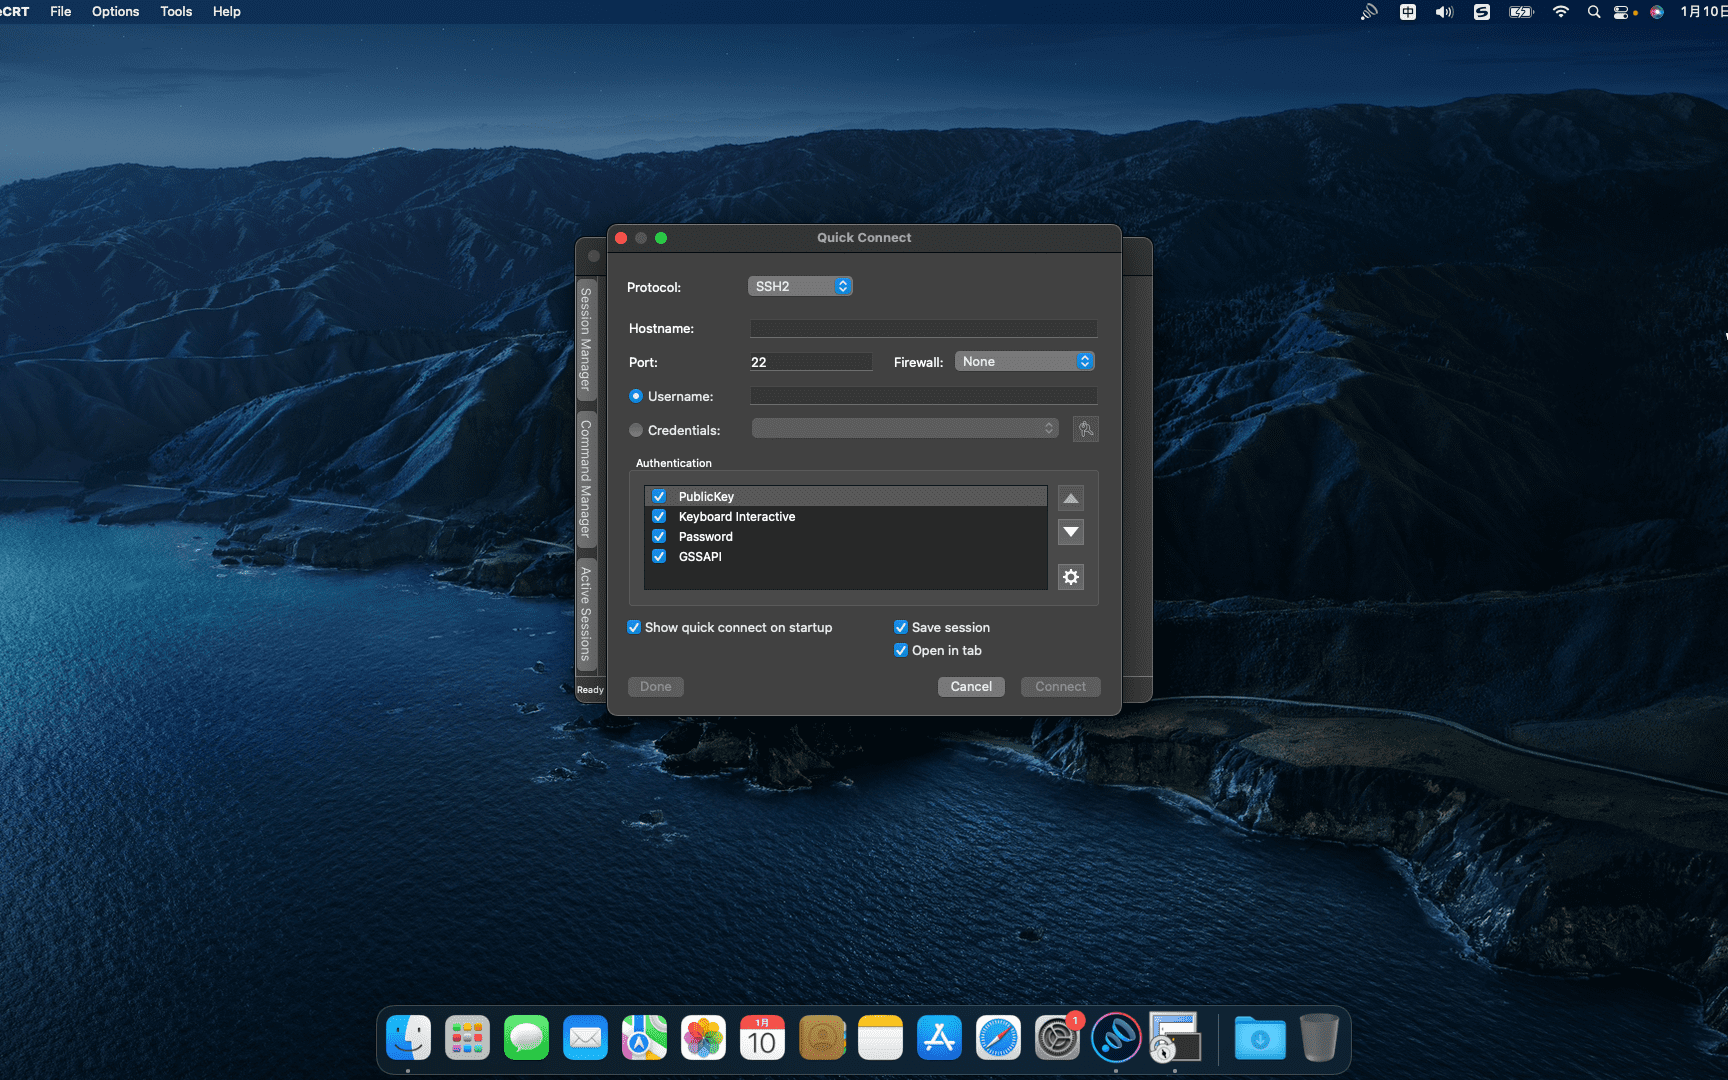Open the Options menu

[x=115, y=11]
